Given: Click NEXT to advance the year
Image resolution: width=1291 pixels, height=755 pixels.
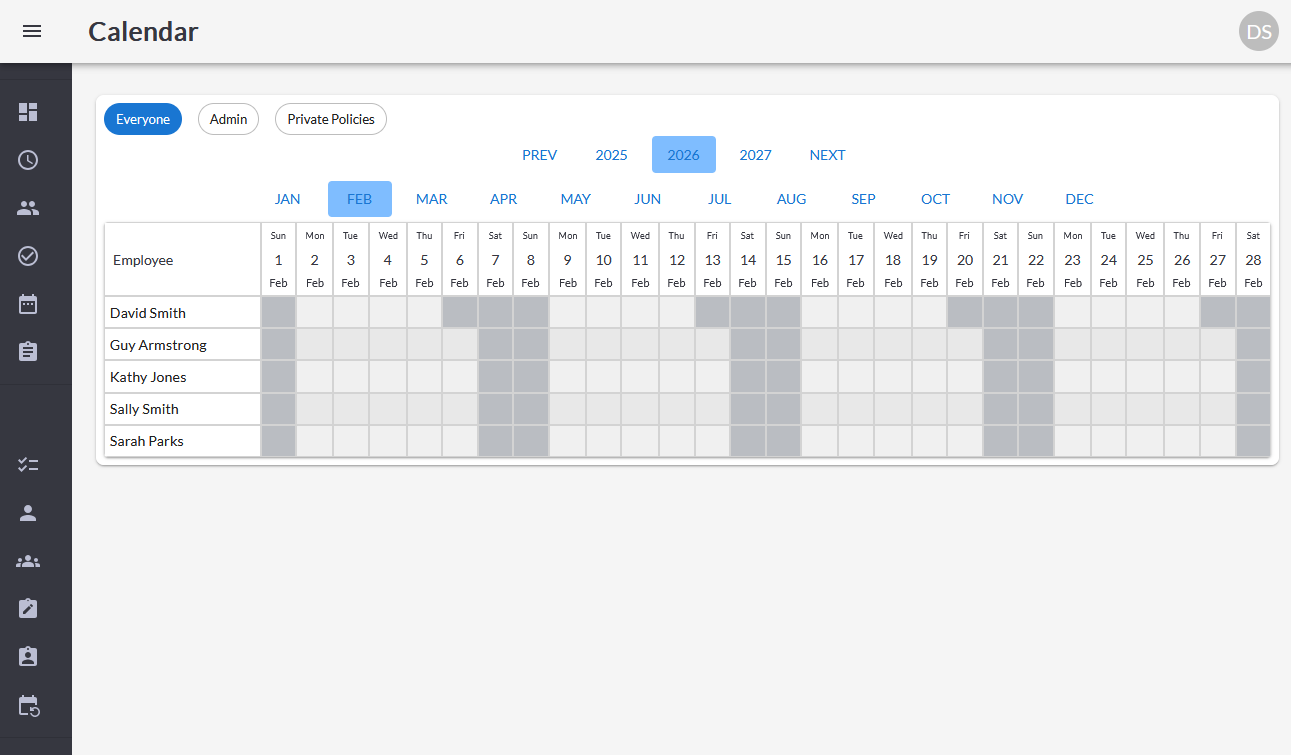Looking at the screenshot, I should [x=827, y=155].
